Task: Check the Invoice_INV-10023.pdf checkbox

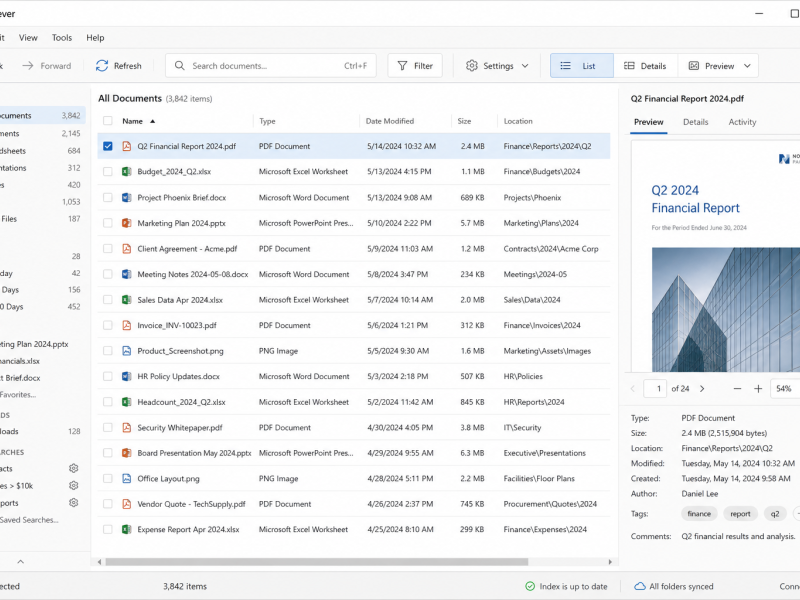Action: coord(108,326)
